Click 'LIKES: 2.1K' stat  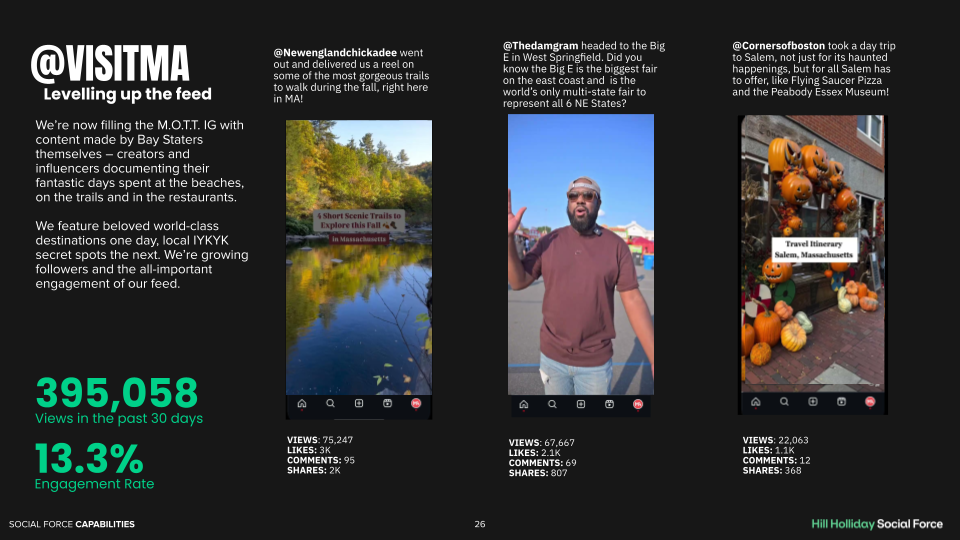[x=534, y=452]
